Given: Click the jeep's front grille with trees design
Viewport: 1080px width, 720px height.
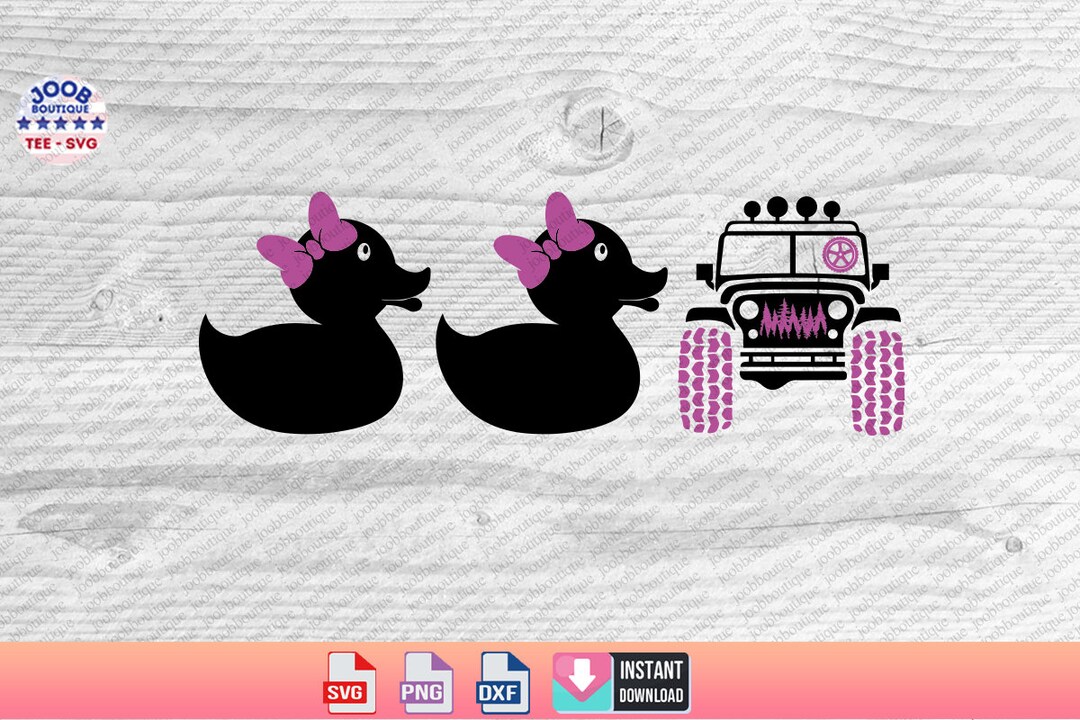Looking at the screenshot, I should pyautogui.click(x=793, y=320).
